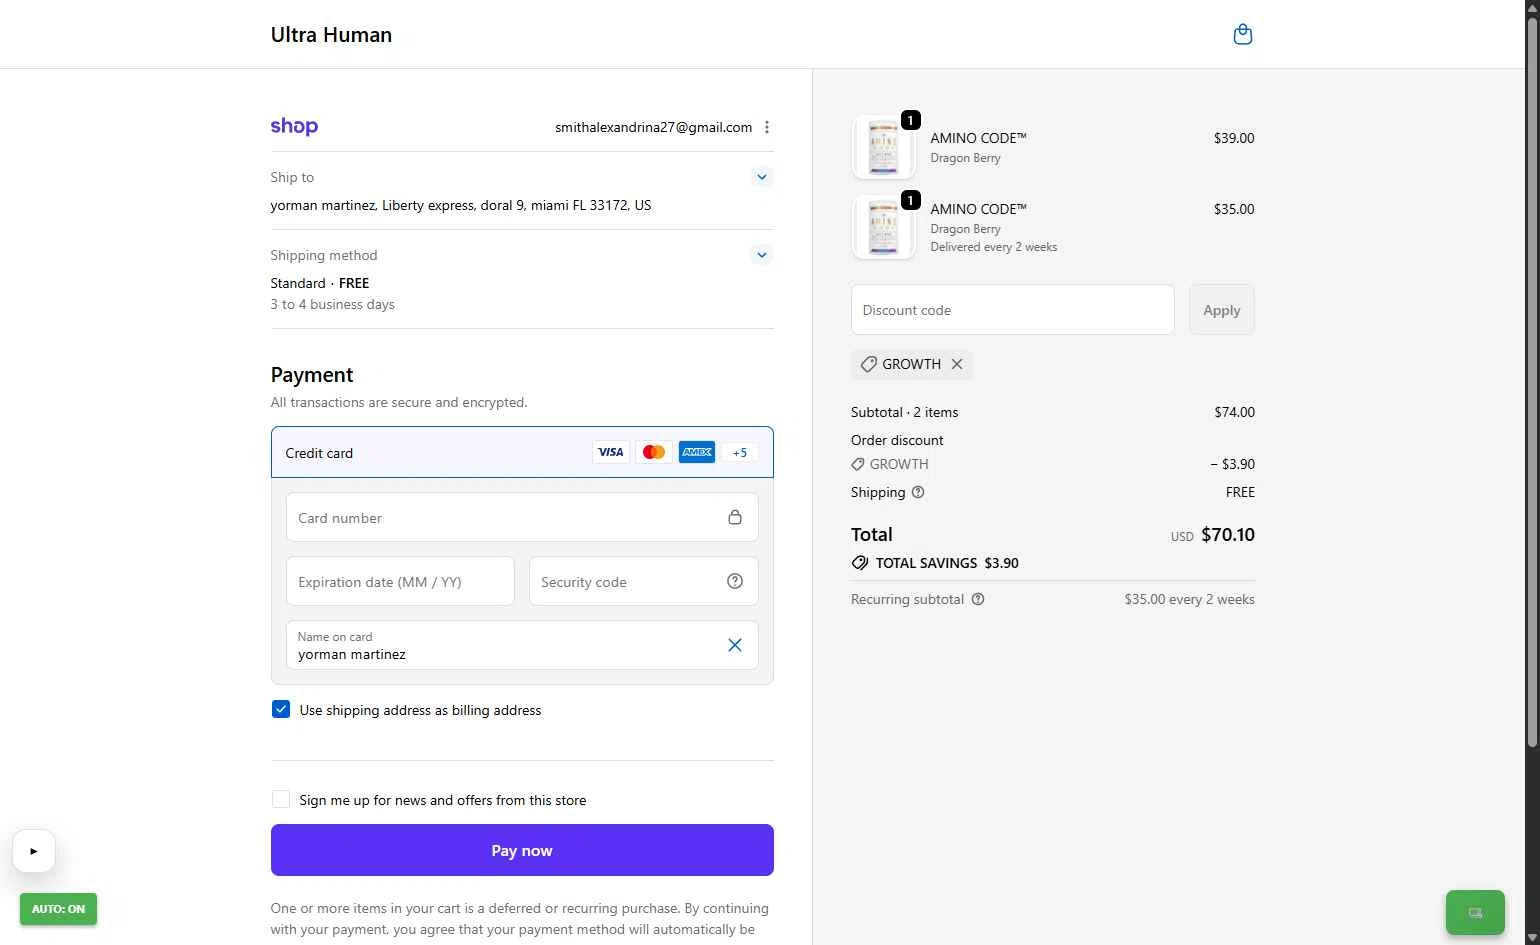The image size is (1540, 945).
Task: Expand the Ship to address chevron
Action: coord(762,177)
